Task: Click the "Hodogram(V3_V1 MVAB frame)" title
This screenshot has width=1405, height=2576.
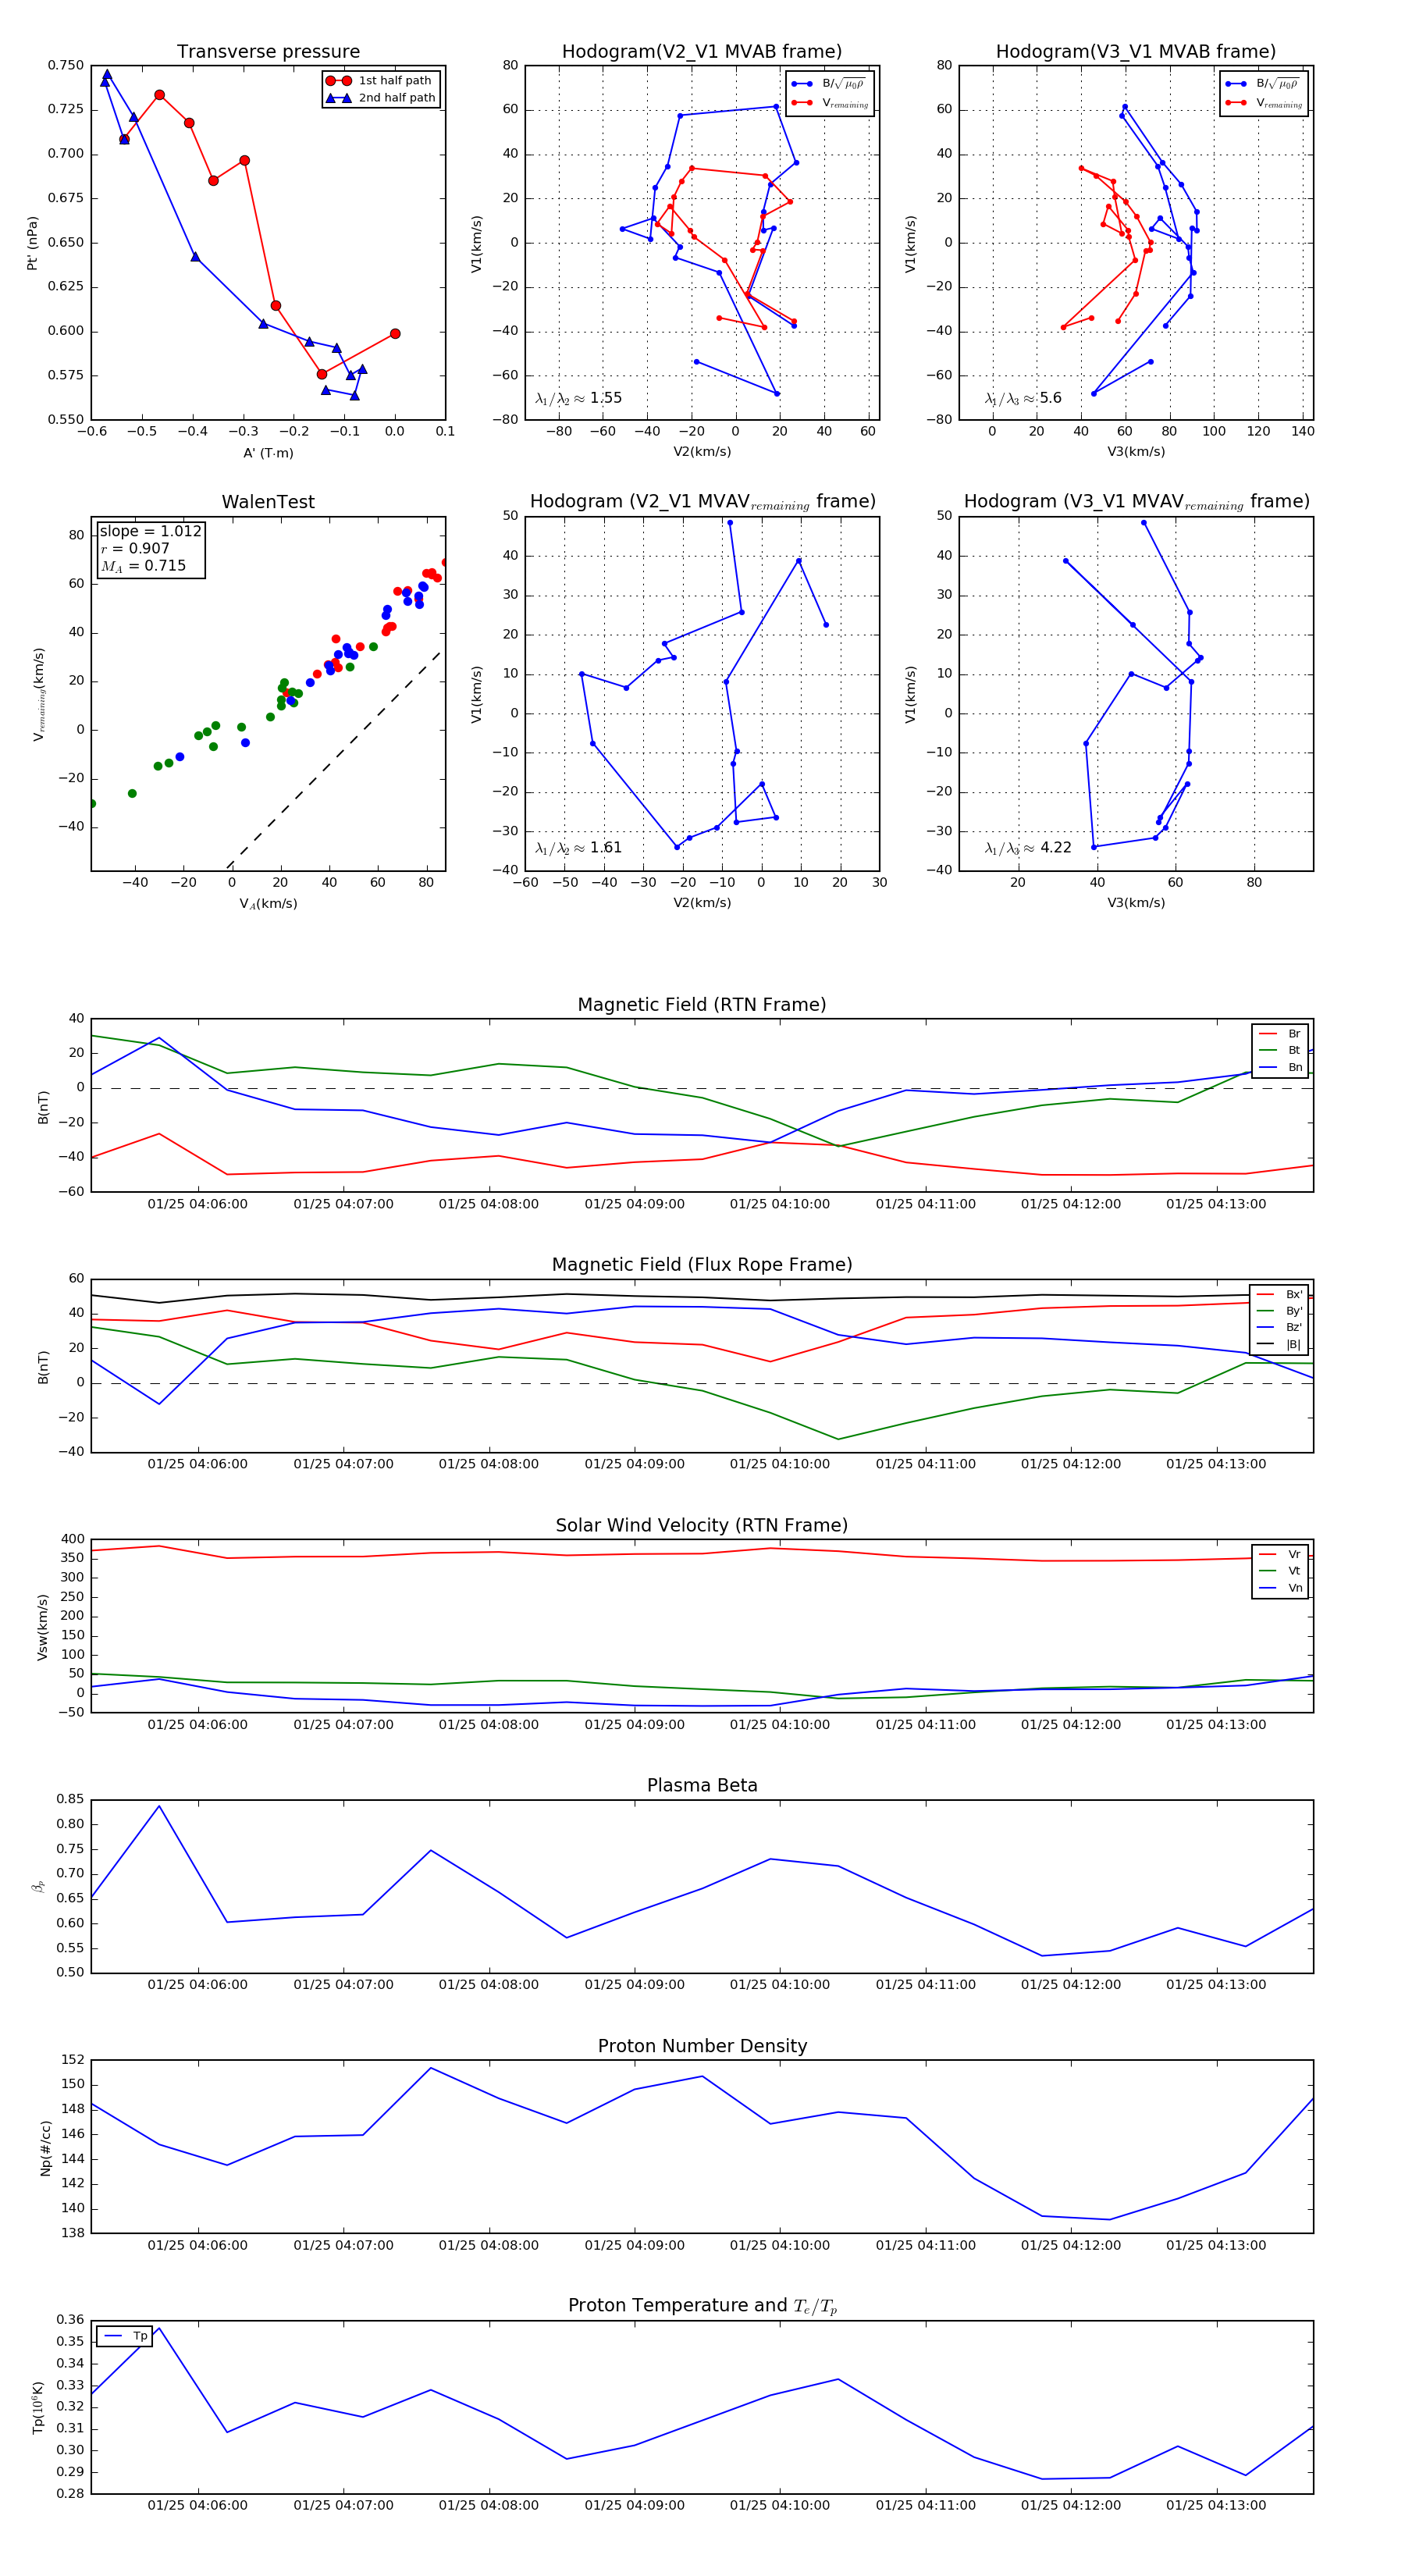Action: [x=1136, y=52]
